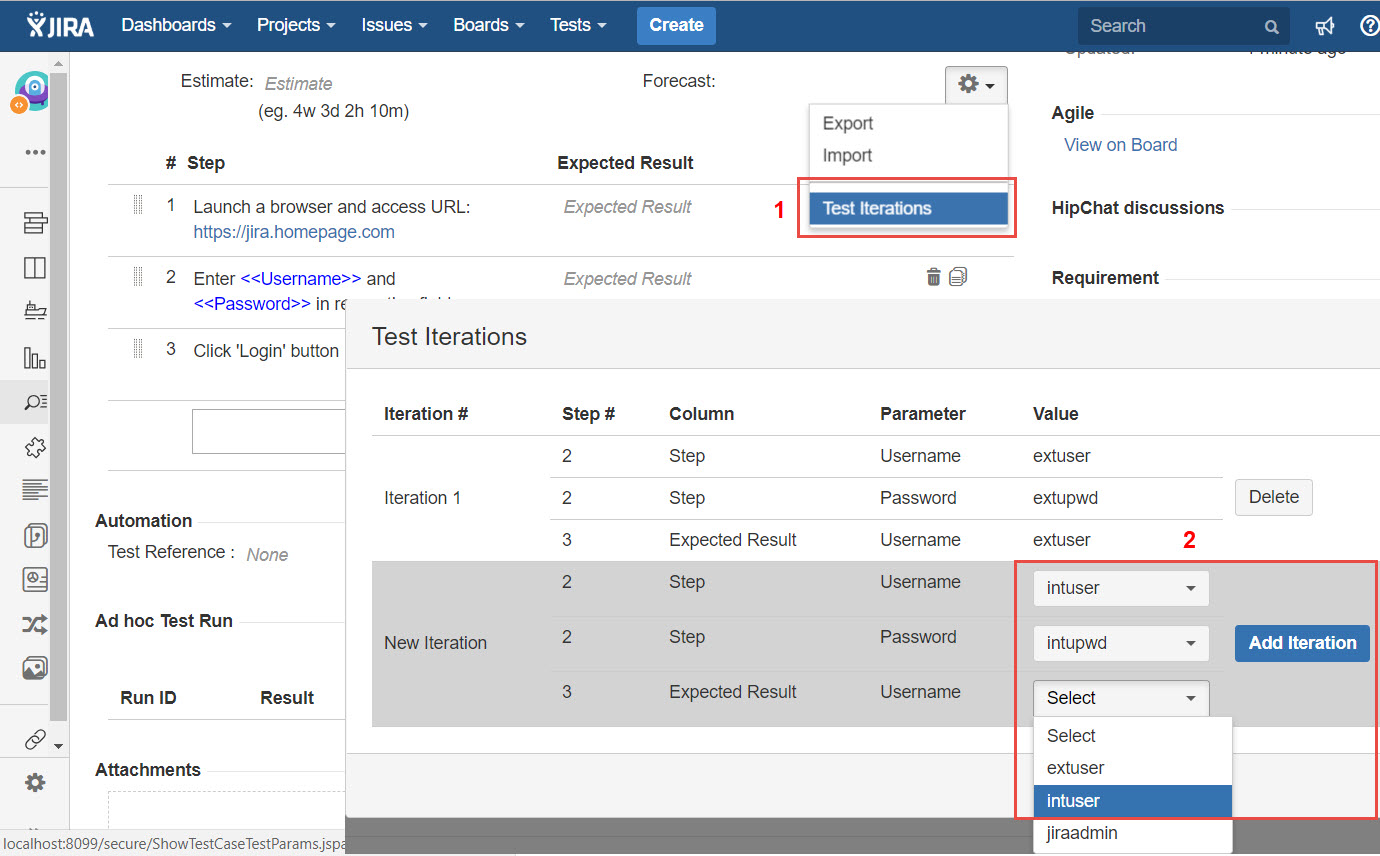Open the Reports bar chart sidebar icon
The image size is (1380, 856).
[35, 357]
